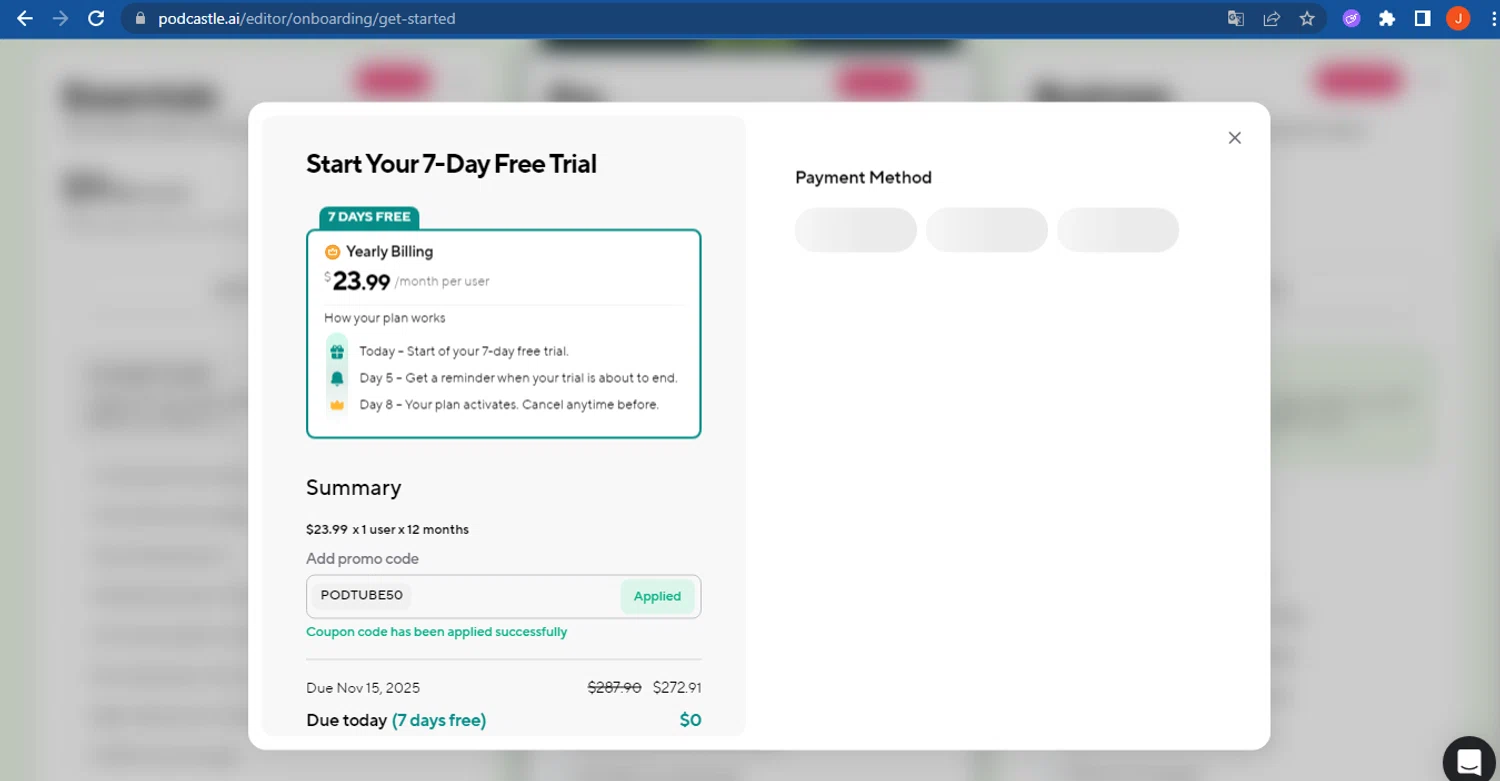Click the struck-through $287.90 price
The width and height of the screenshot is (1500, 781).
[614, 688]
